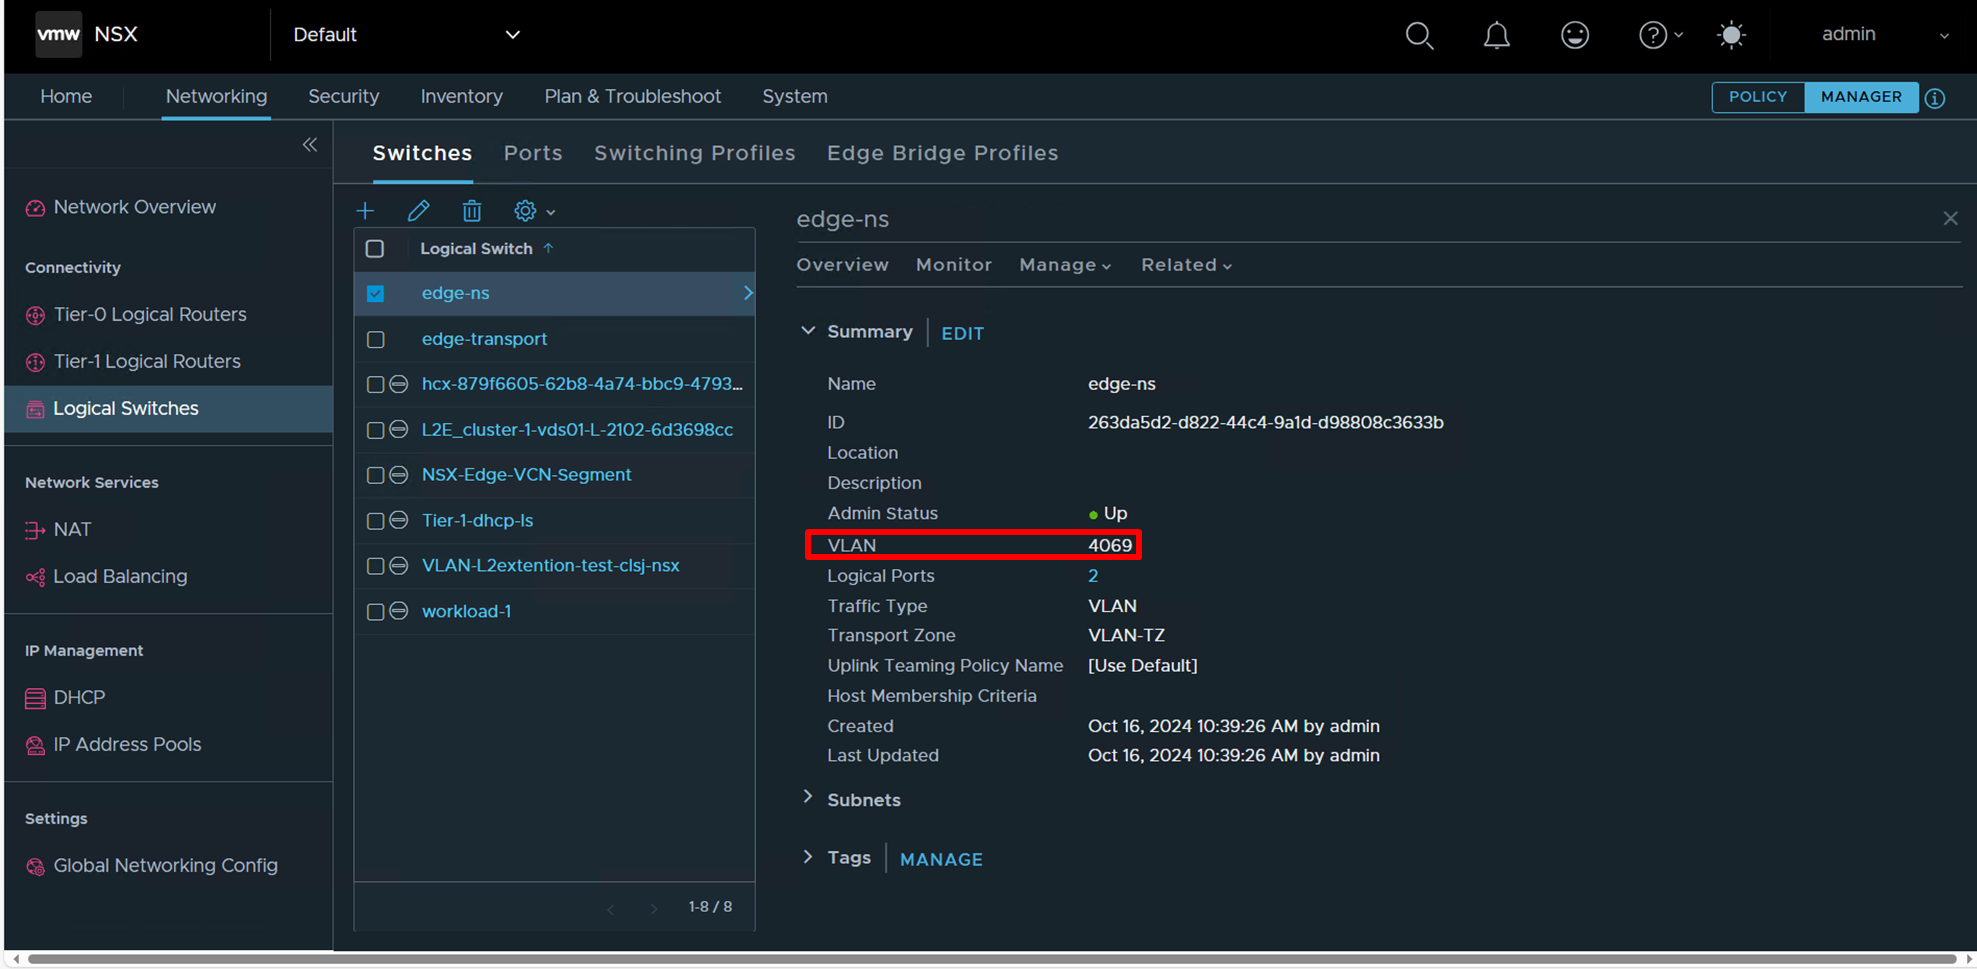This screenshot has width=1977, height=969.
Task: Check the L2E_cluster-1-vds01 checkbox
Action: pos(376,430)
